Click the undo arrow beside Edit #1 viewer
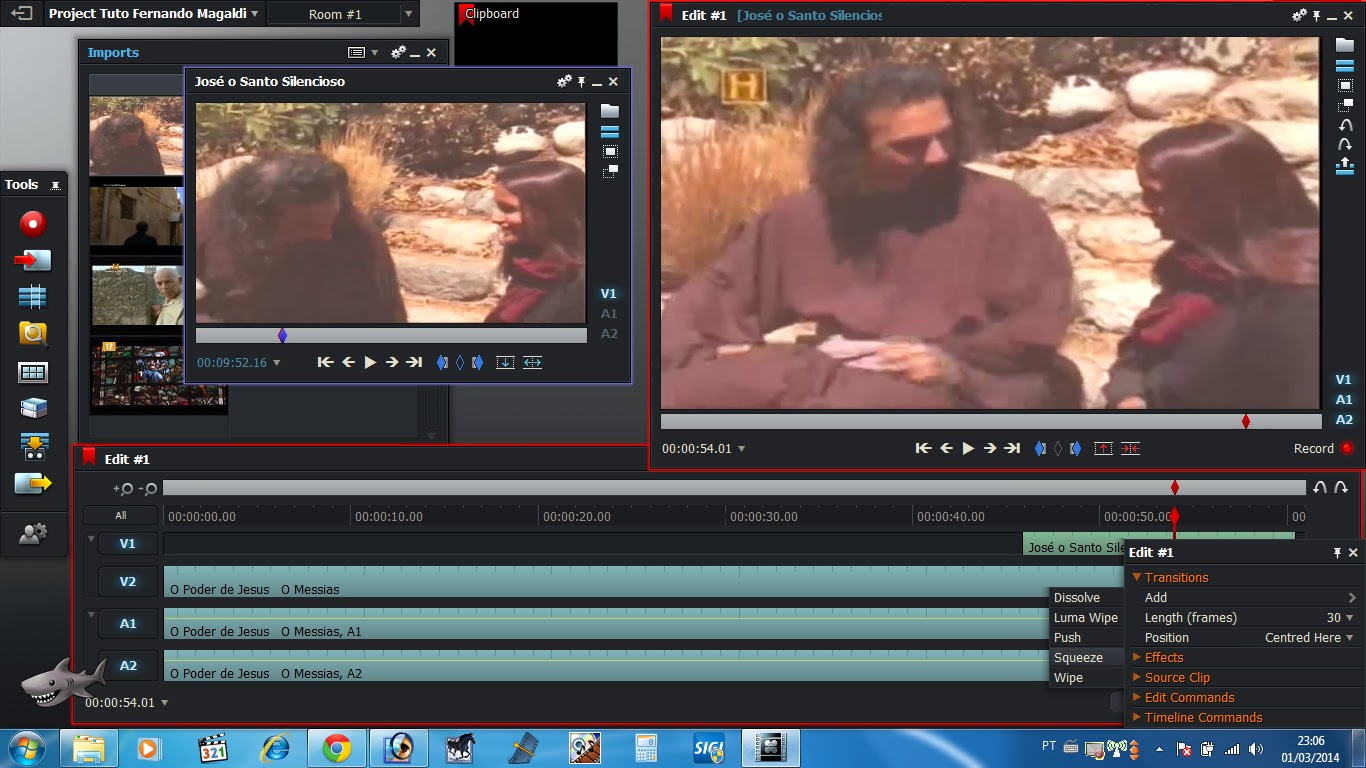This screenshot has height=768, width=1366. [x=1345, y=125]
